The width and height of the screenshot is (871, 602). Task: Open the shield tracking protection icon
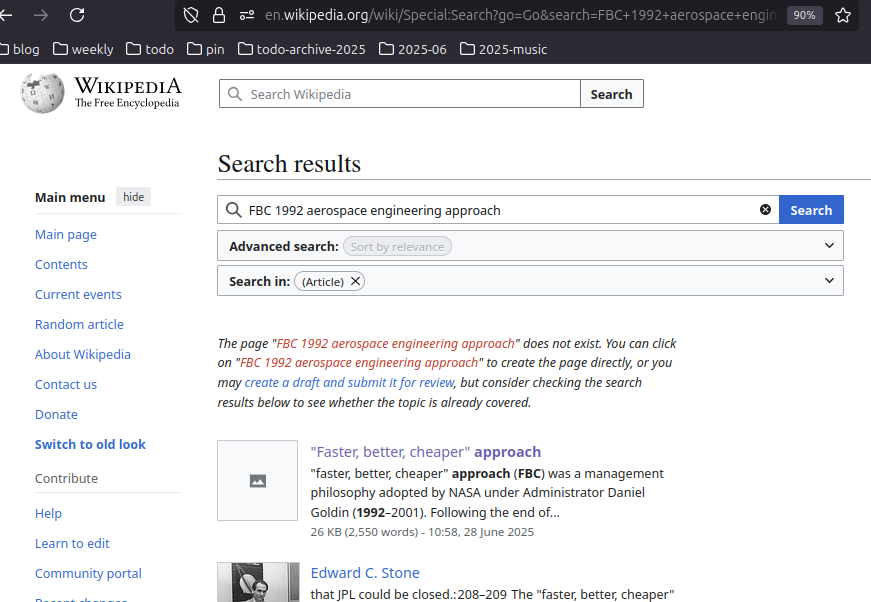(191, 16)
